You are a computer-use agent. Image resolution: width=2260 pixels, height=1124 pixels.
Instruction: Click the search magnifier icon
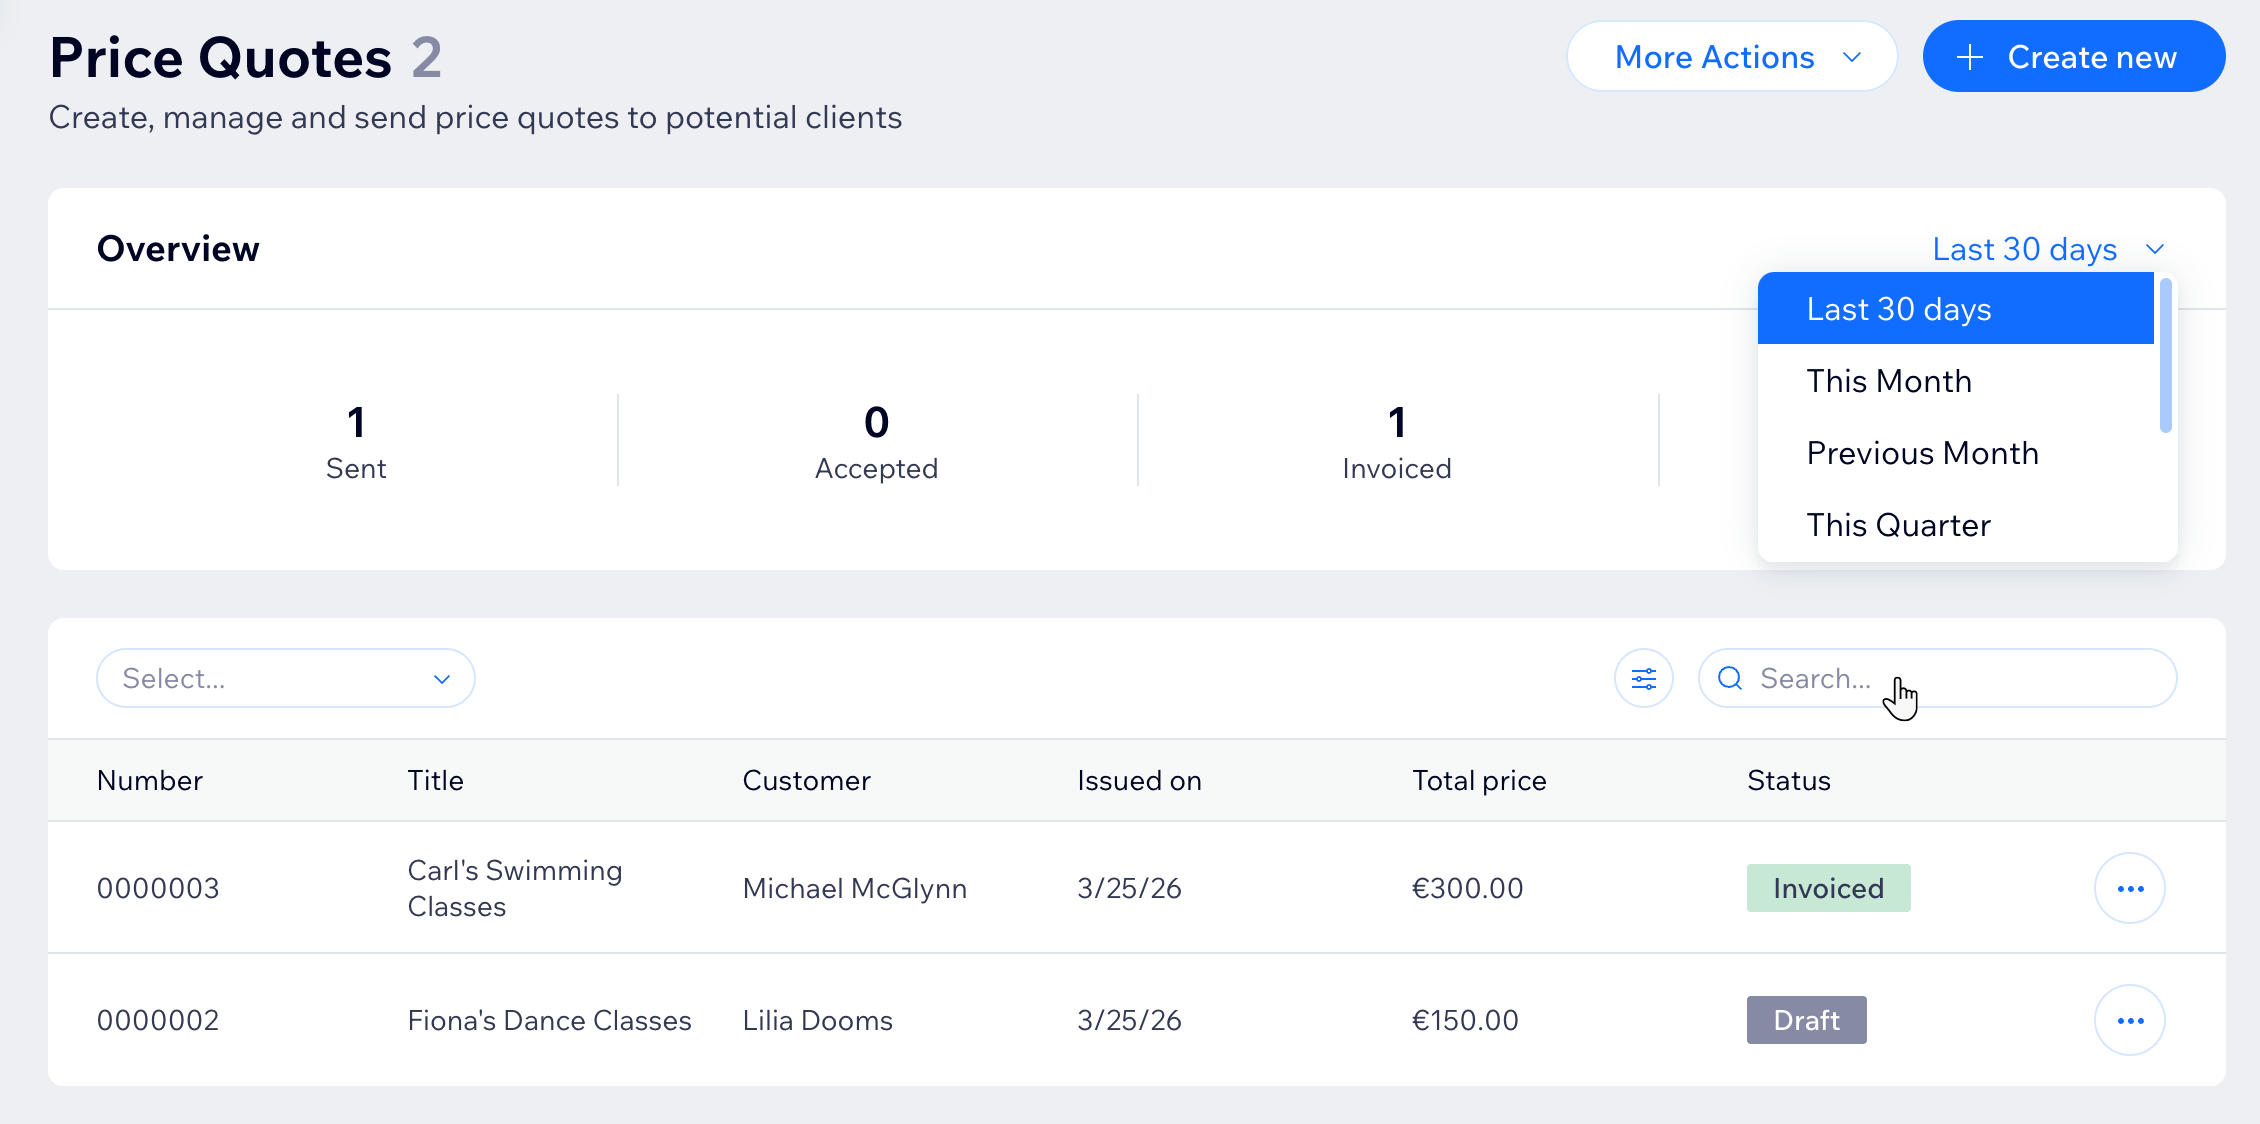point(1730,679)
